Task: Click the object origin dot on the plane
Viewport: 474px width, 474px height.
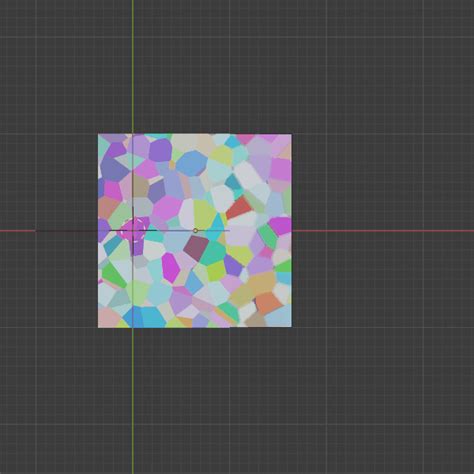Action: (x=195, y=231)
